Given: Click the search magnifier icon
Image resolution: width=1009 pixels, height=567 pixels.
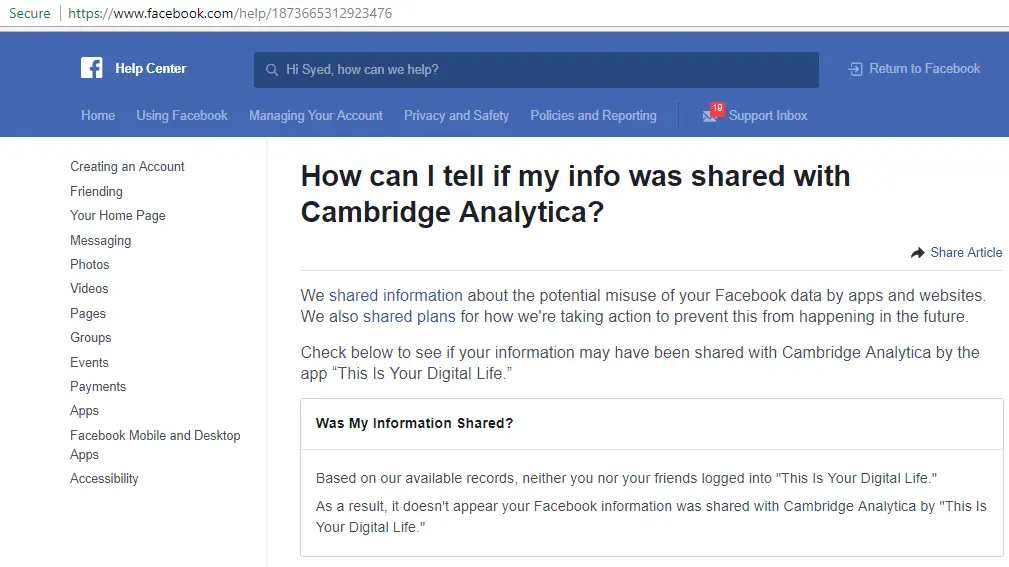Looking at the screenshot, I should tap(272, 70).
